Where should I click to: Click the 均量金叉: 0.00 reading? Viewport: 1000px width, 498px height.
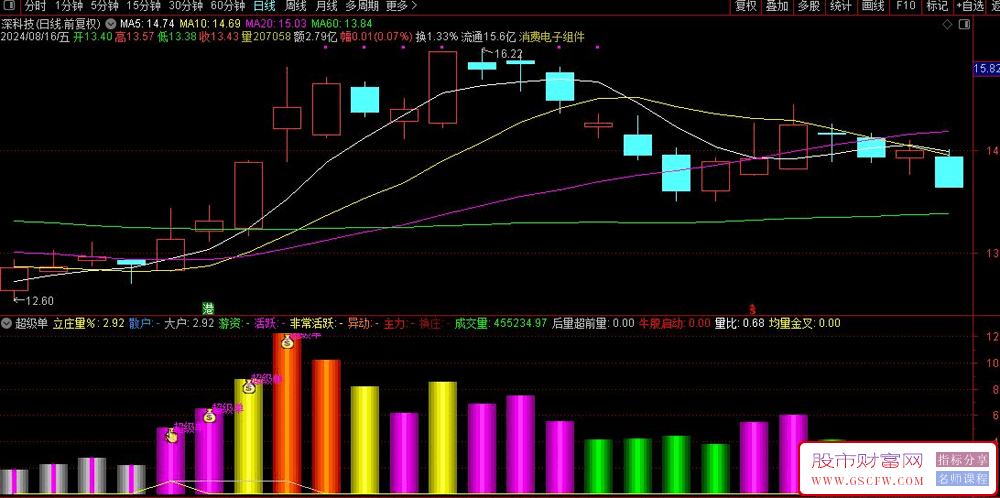(805, 323)
